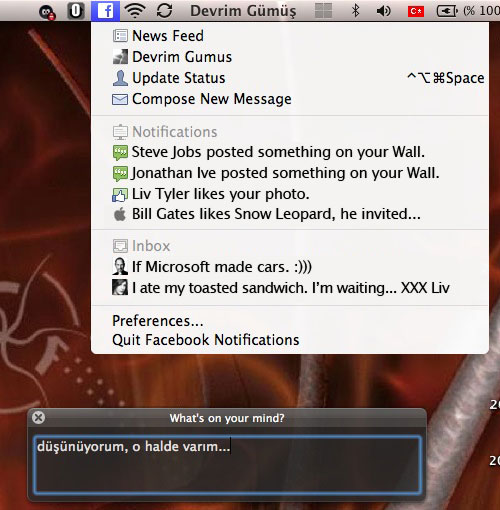Viewport: 500px width, 510px height.
Task: Click the envelope icon beside Compose New Message
Action: click(120, 99)
